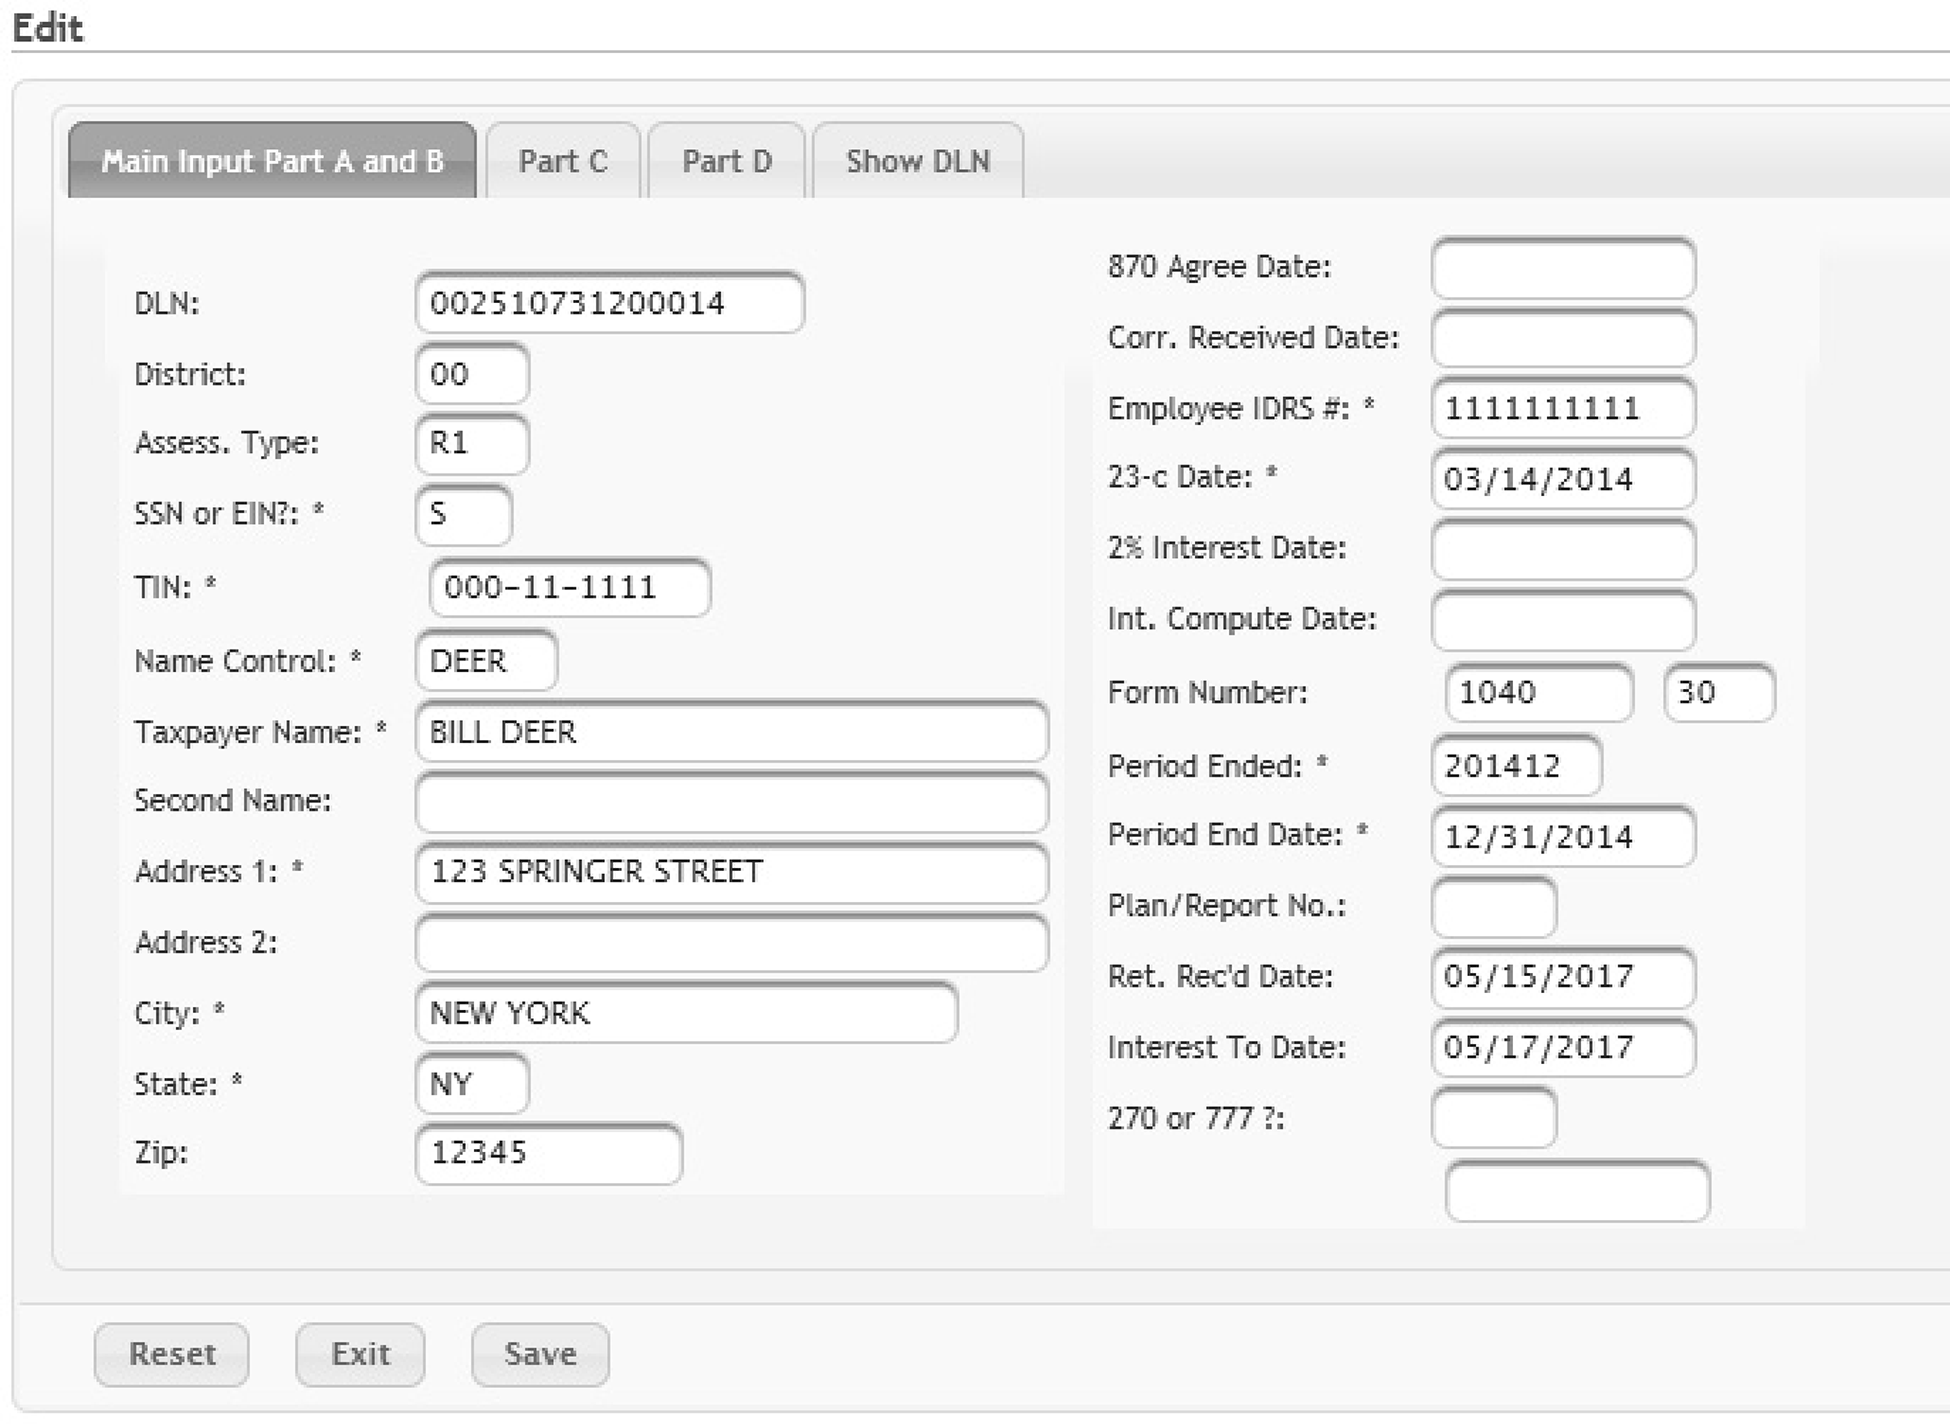Screen dimensions: 1950x1424
Task: Click the Address 1 text box
Action: coord(731,872)
